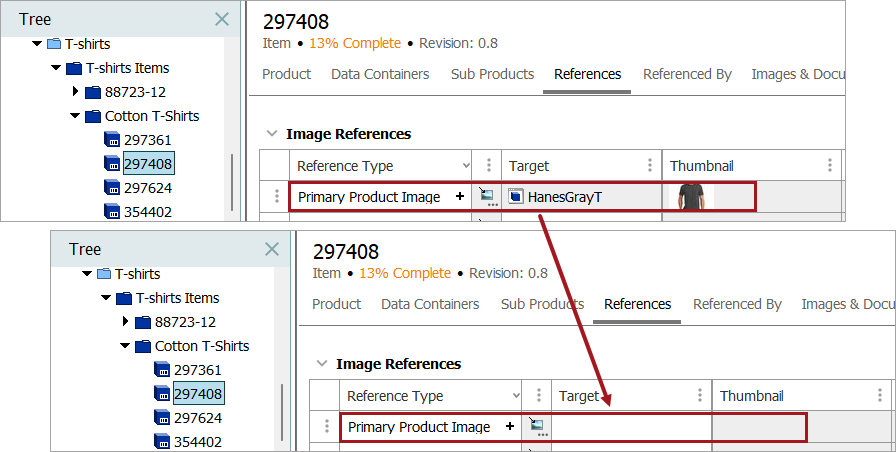Click the 297361 item icon in upper tree
The height and width of the screenshot is (452, 896).
tap(111, 140)
